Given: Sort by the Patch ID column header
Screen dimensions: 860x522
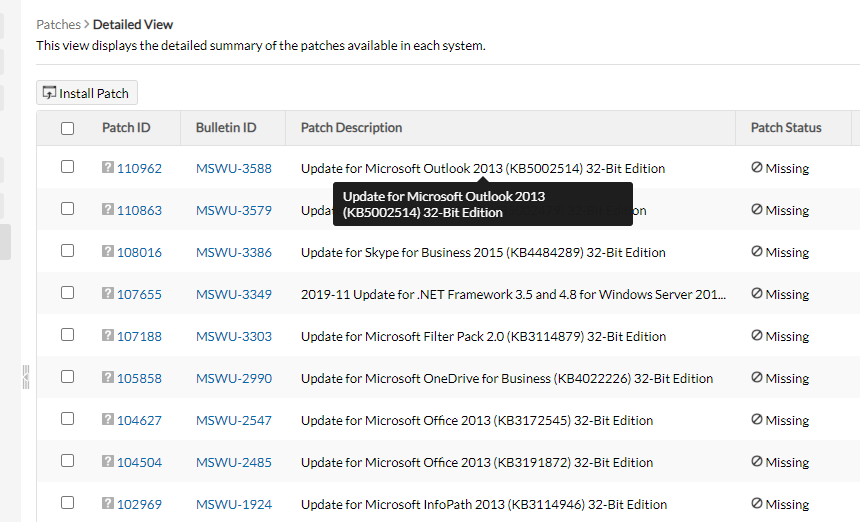Looking at the screenshot, I should point(126,128).
